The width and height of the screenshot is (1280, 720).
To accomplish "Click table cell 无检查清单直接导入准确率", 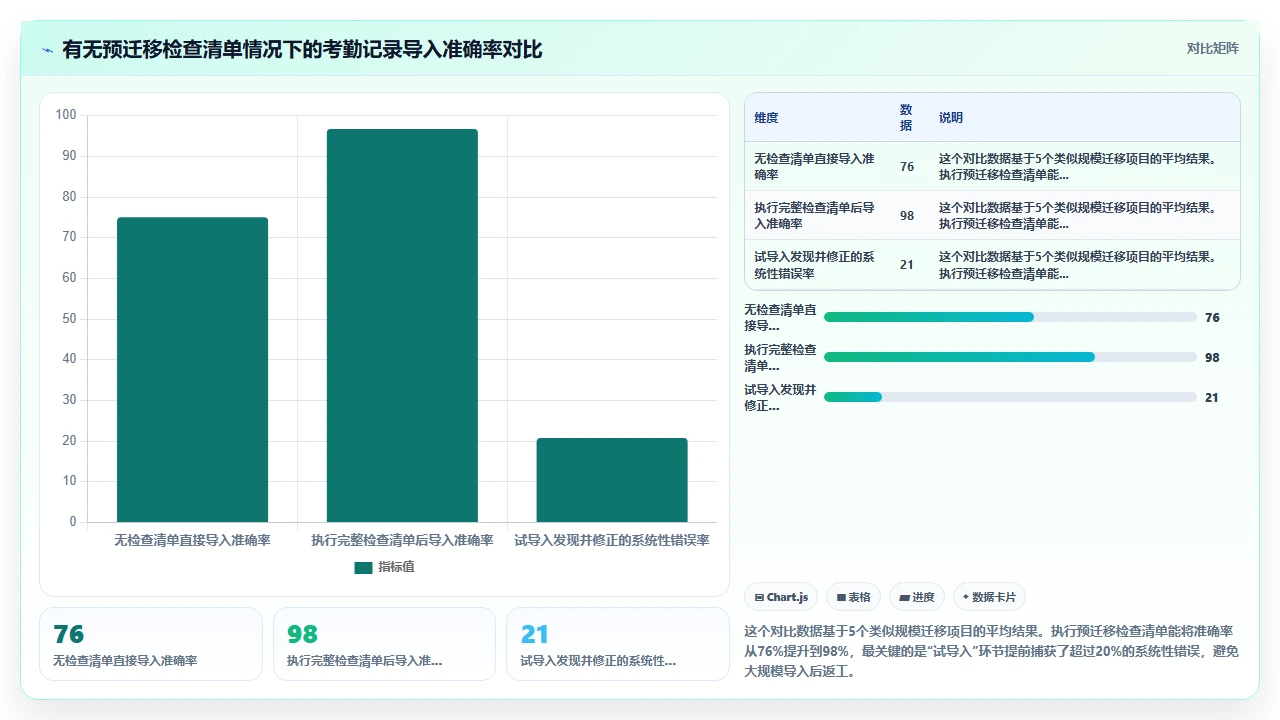I will click(x=817, y=167).
